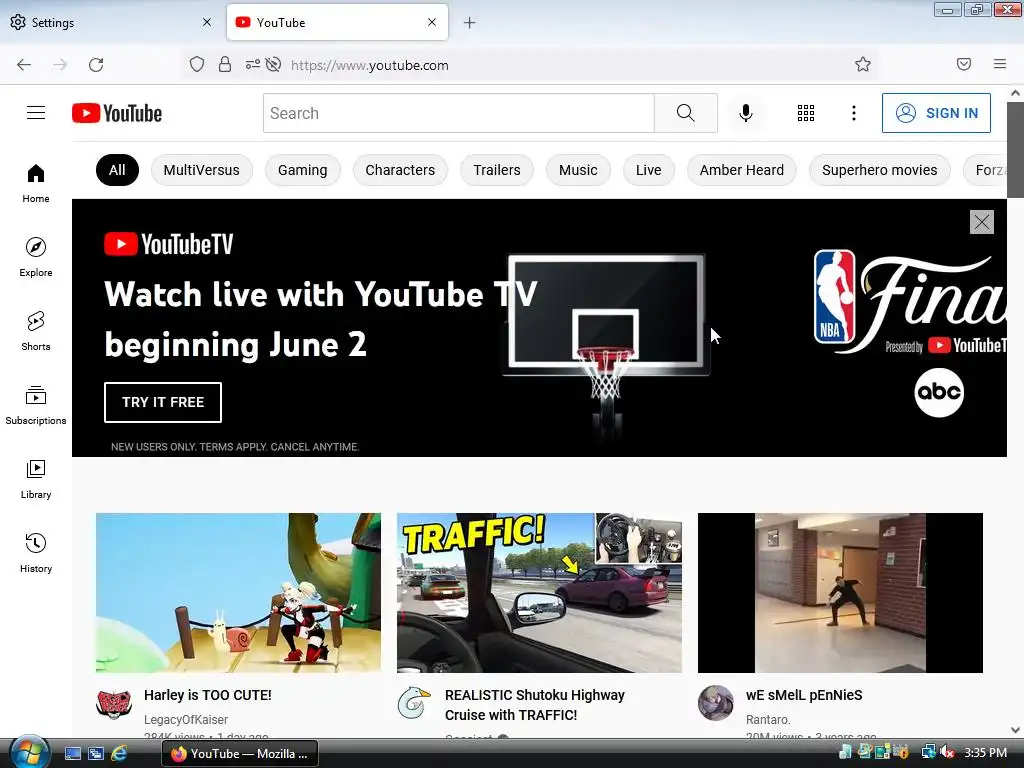Screen dimensions: 1024x768
Task: Click the browser address bar URL
Action: 370,65
